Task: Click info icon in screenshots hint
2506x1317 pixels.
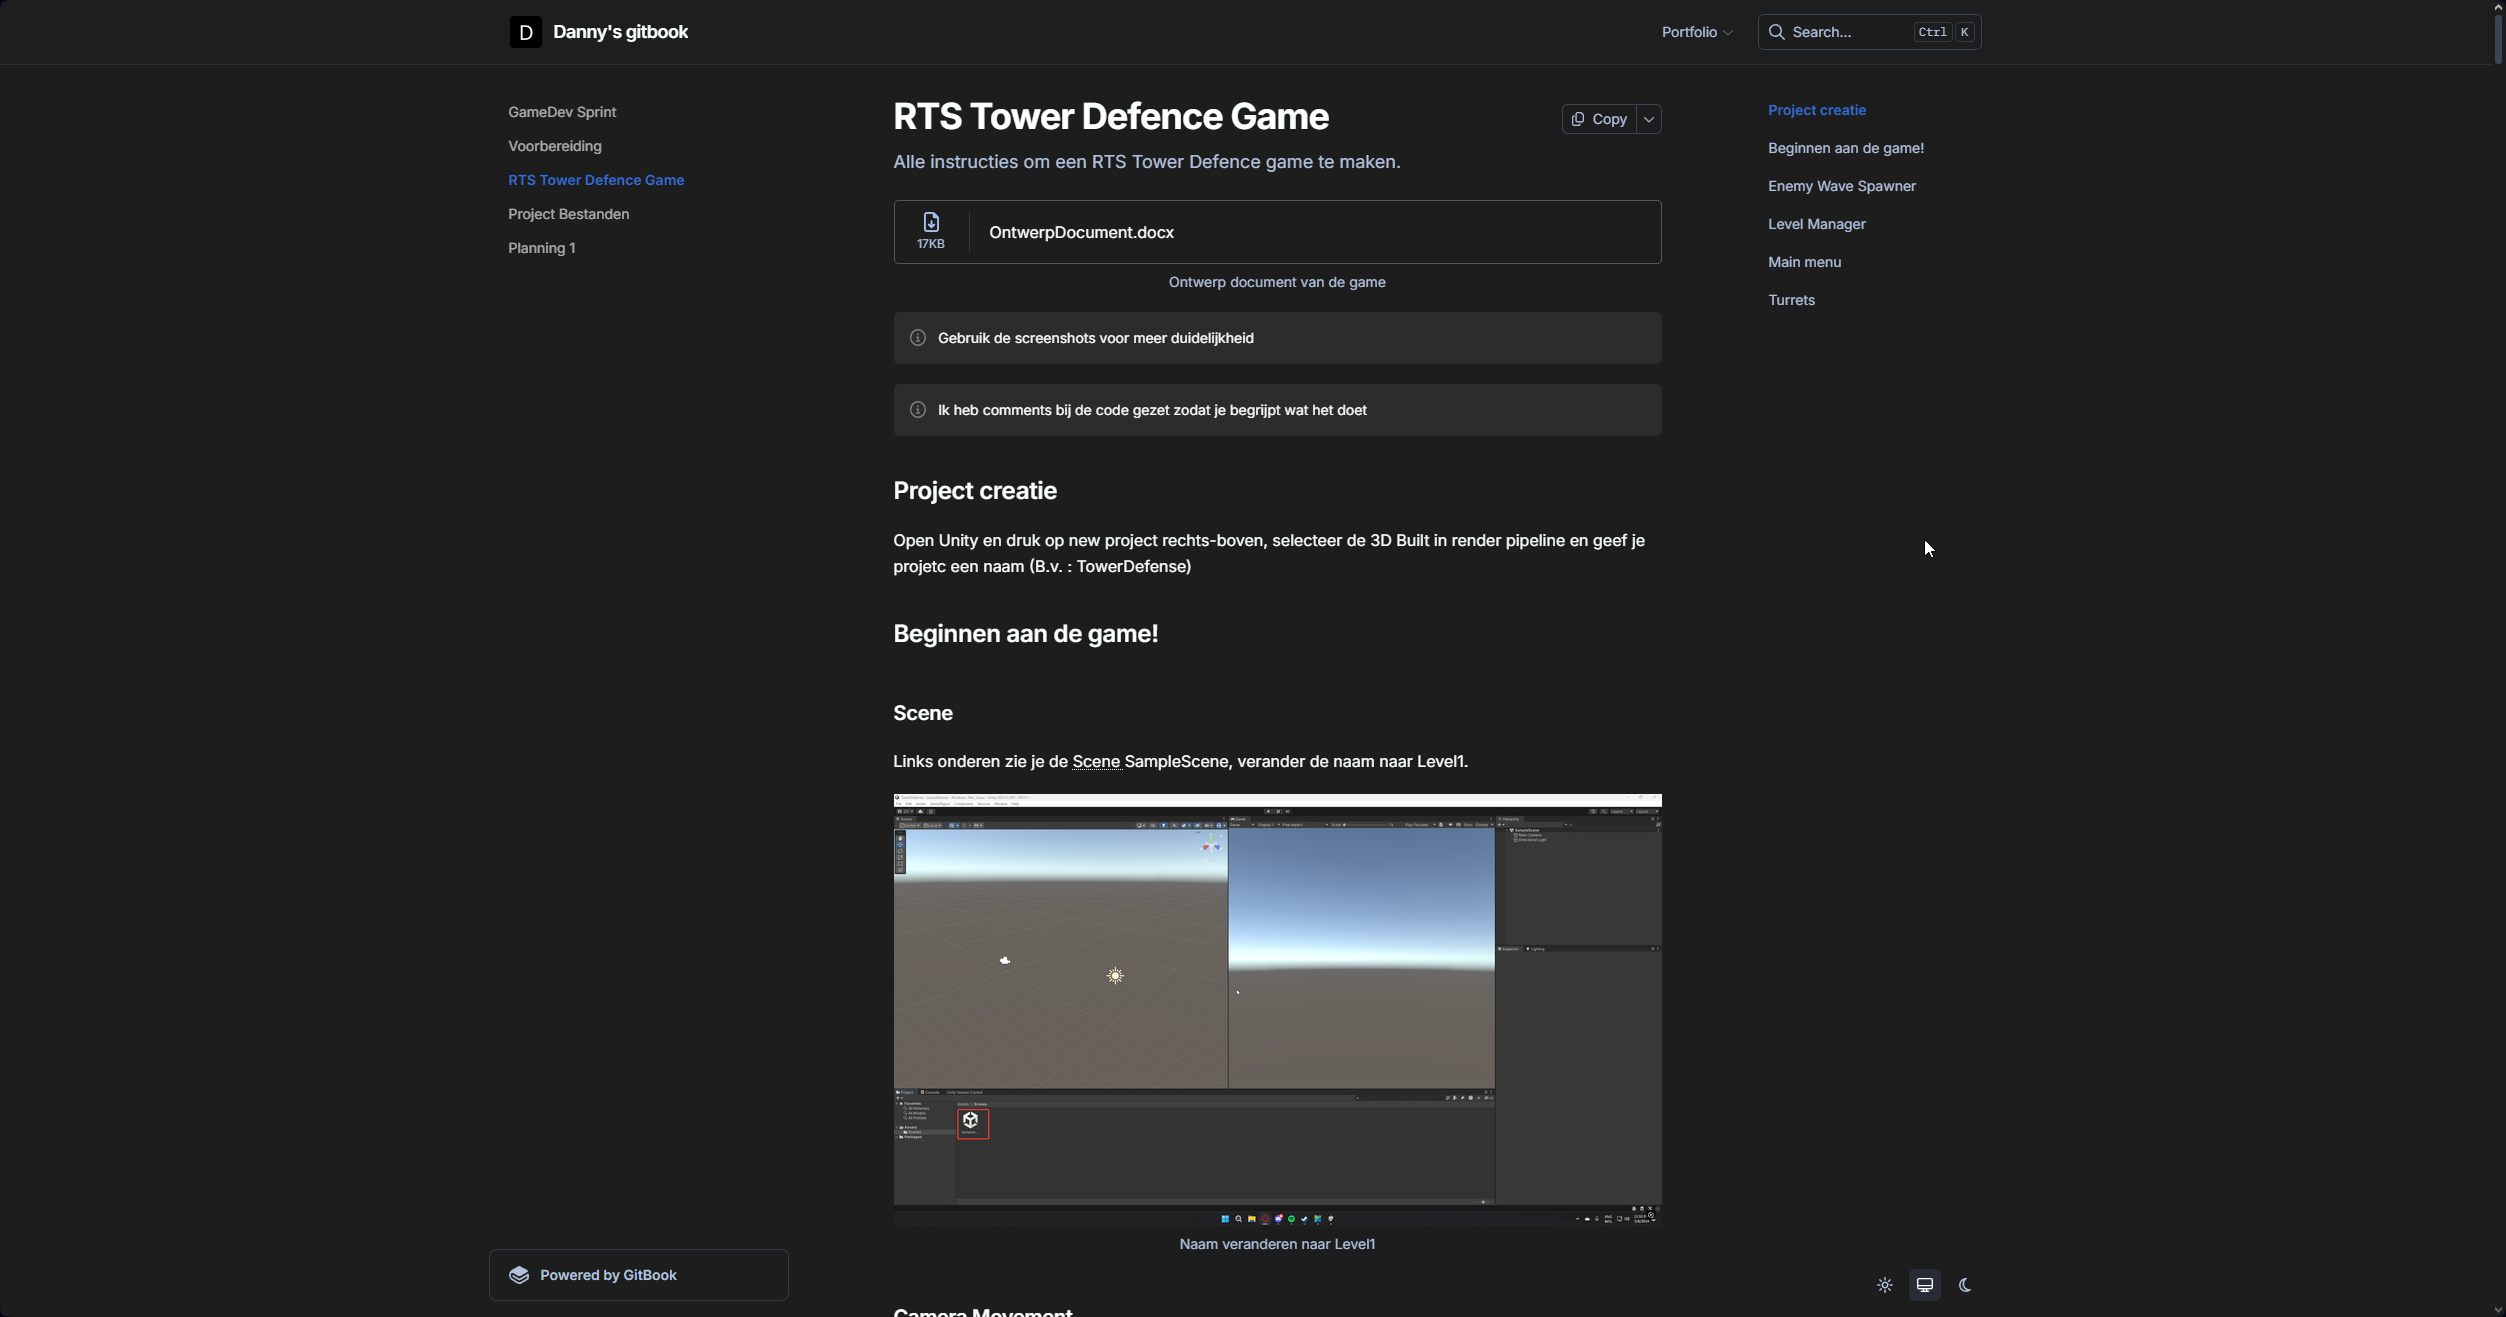Action: [917, 338]
